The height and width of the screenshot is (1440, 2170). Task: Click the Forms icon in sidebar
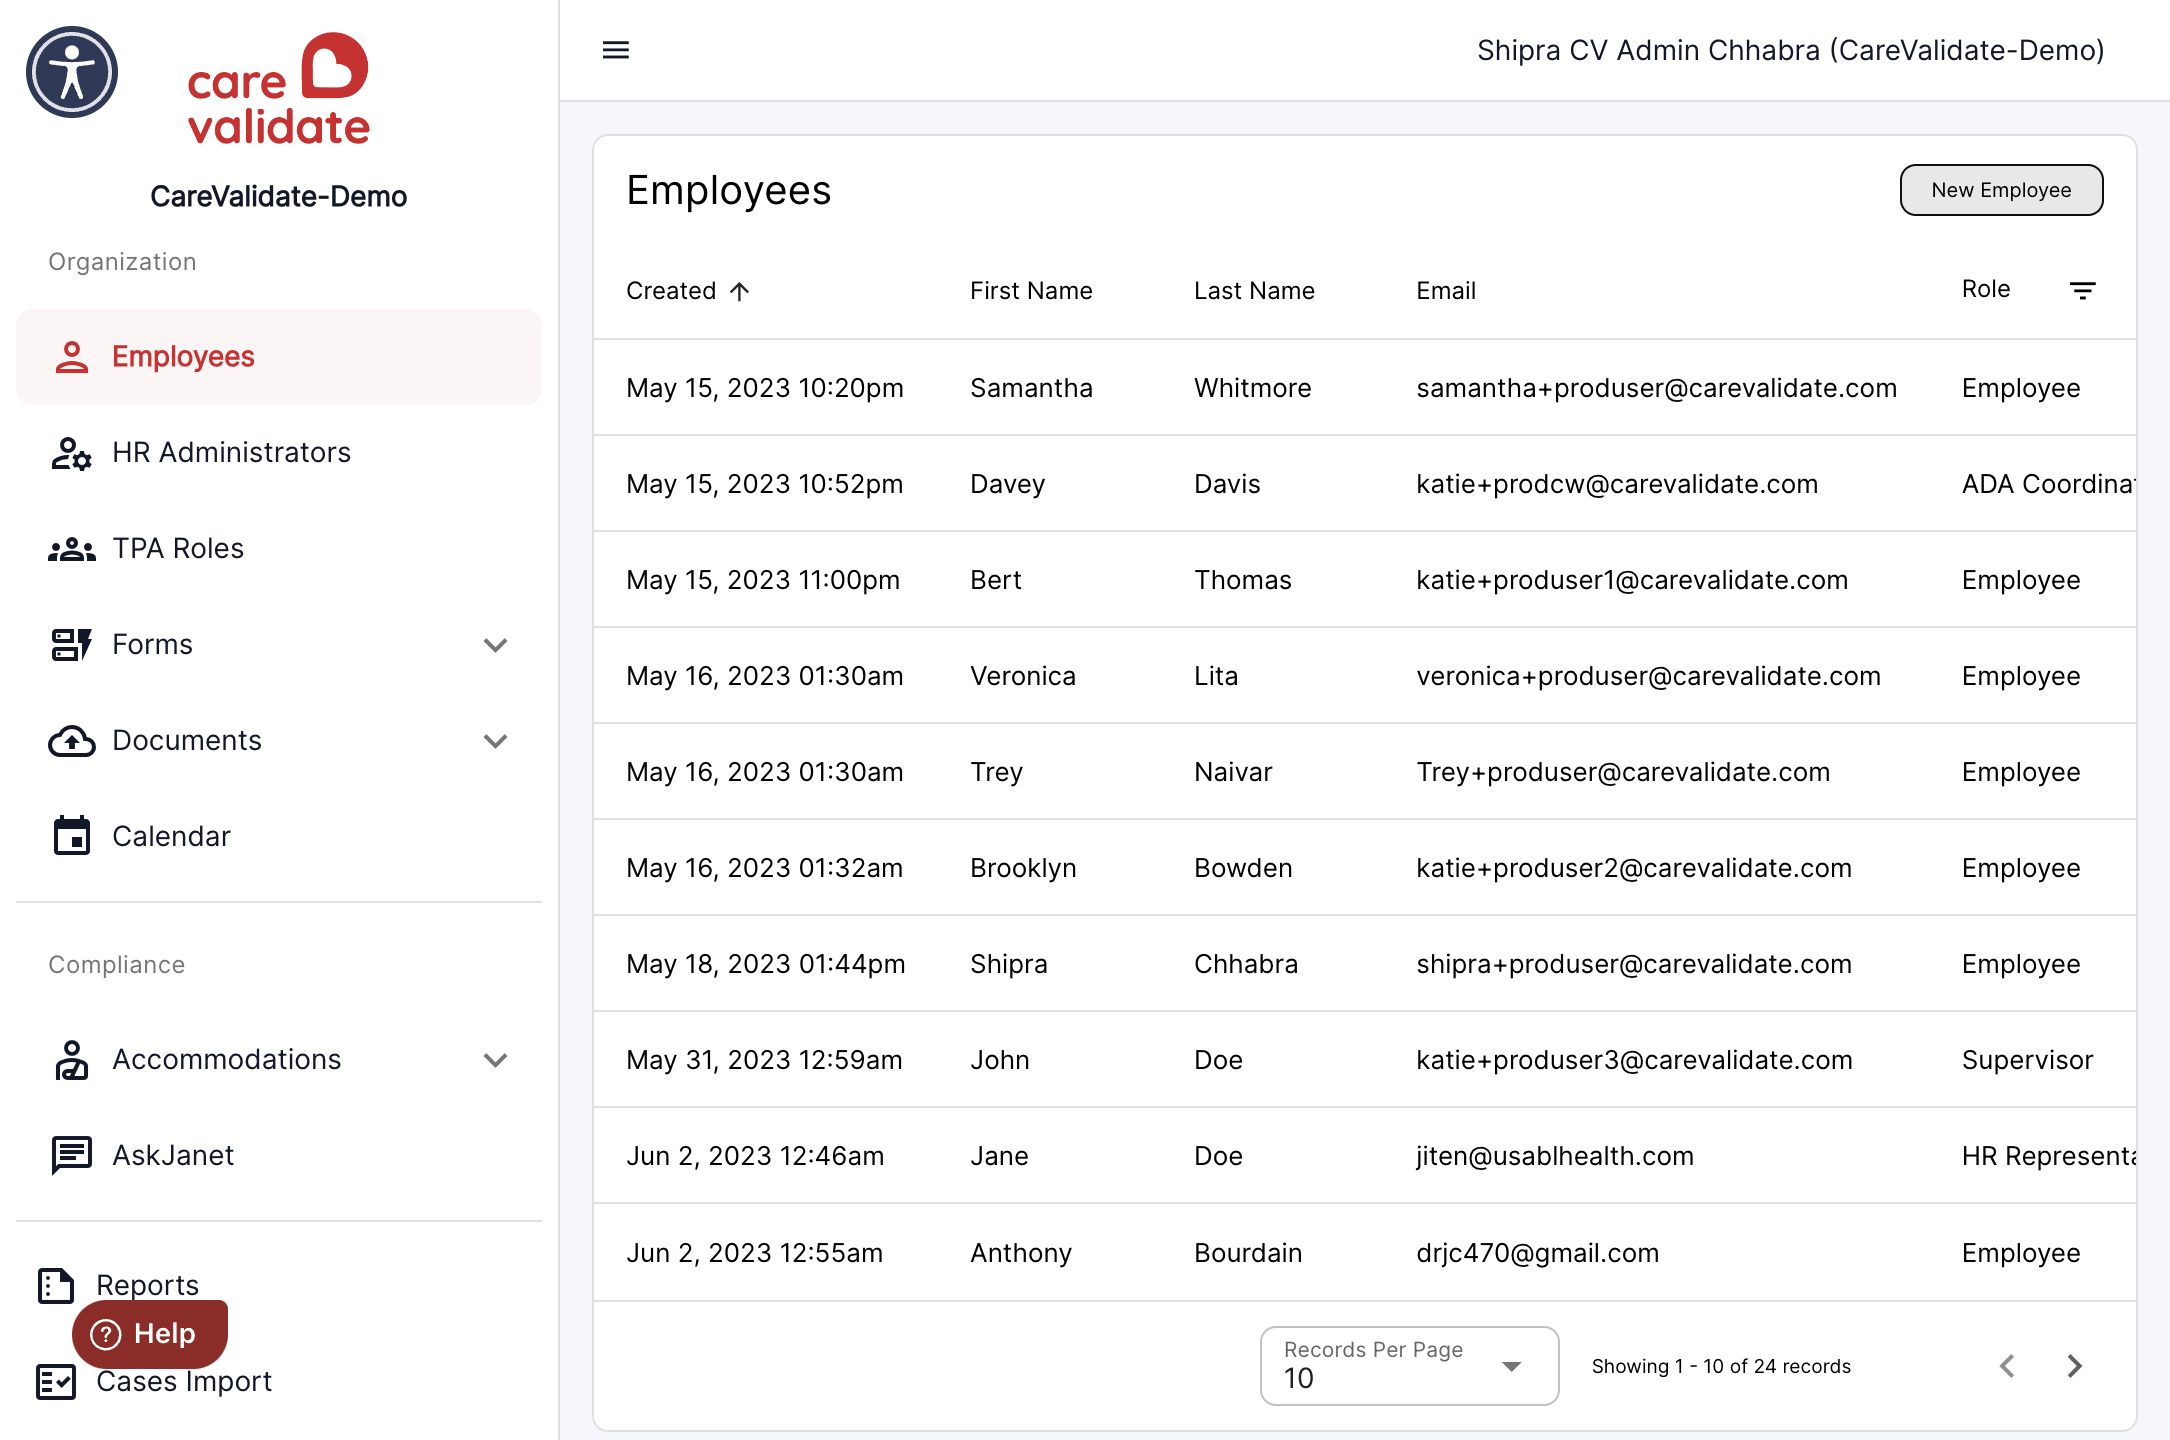tap(72, 645)
